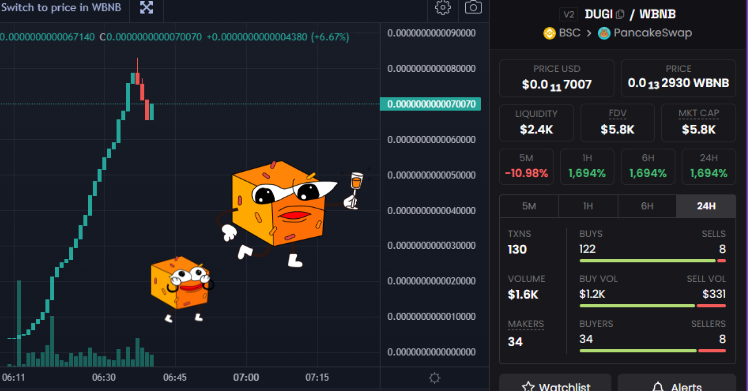Click the TXNS value 130

pyautogui.click(x=517, y=249)
